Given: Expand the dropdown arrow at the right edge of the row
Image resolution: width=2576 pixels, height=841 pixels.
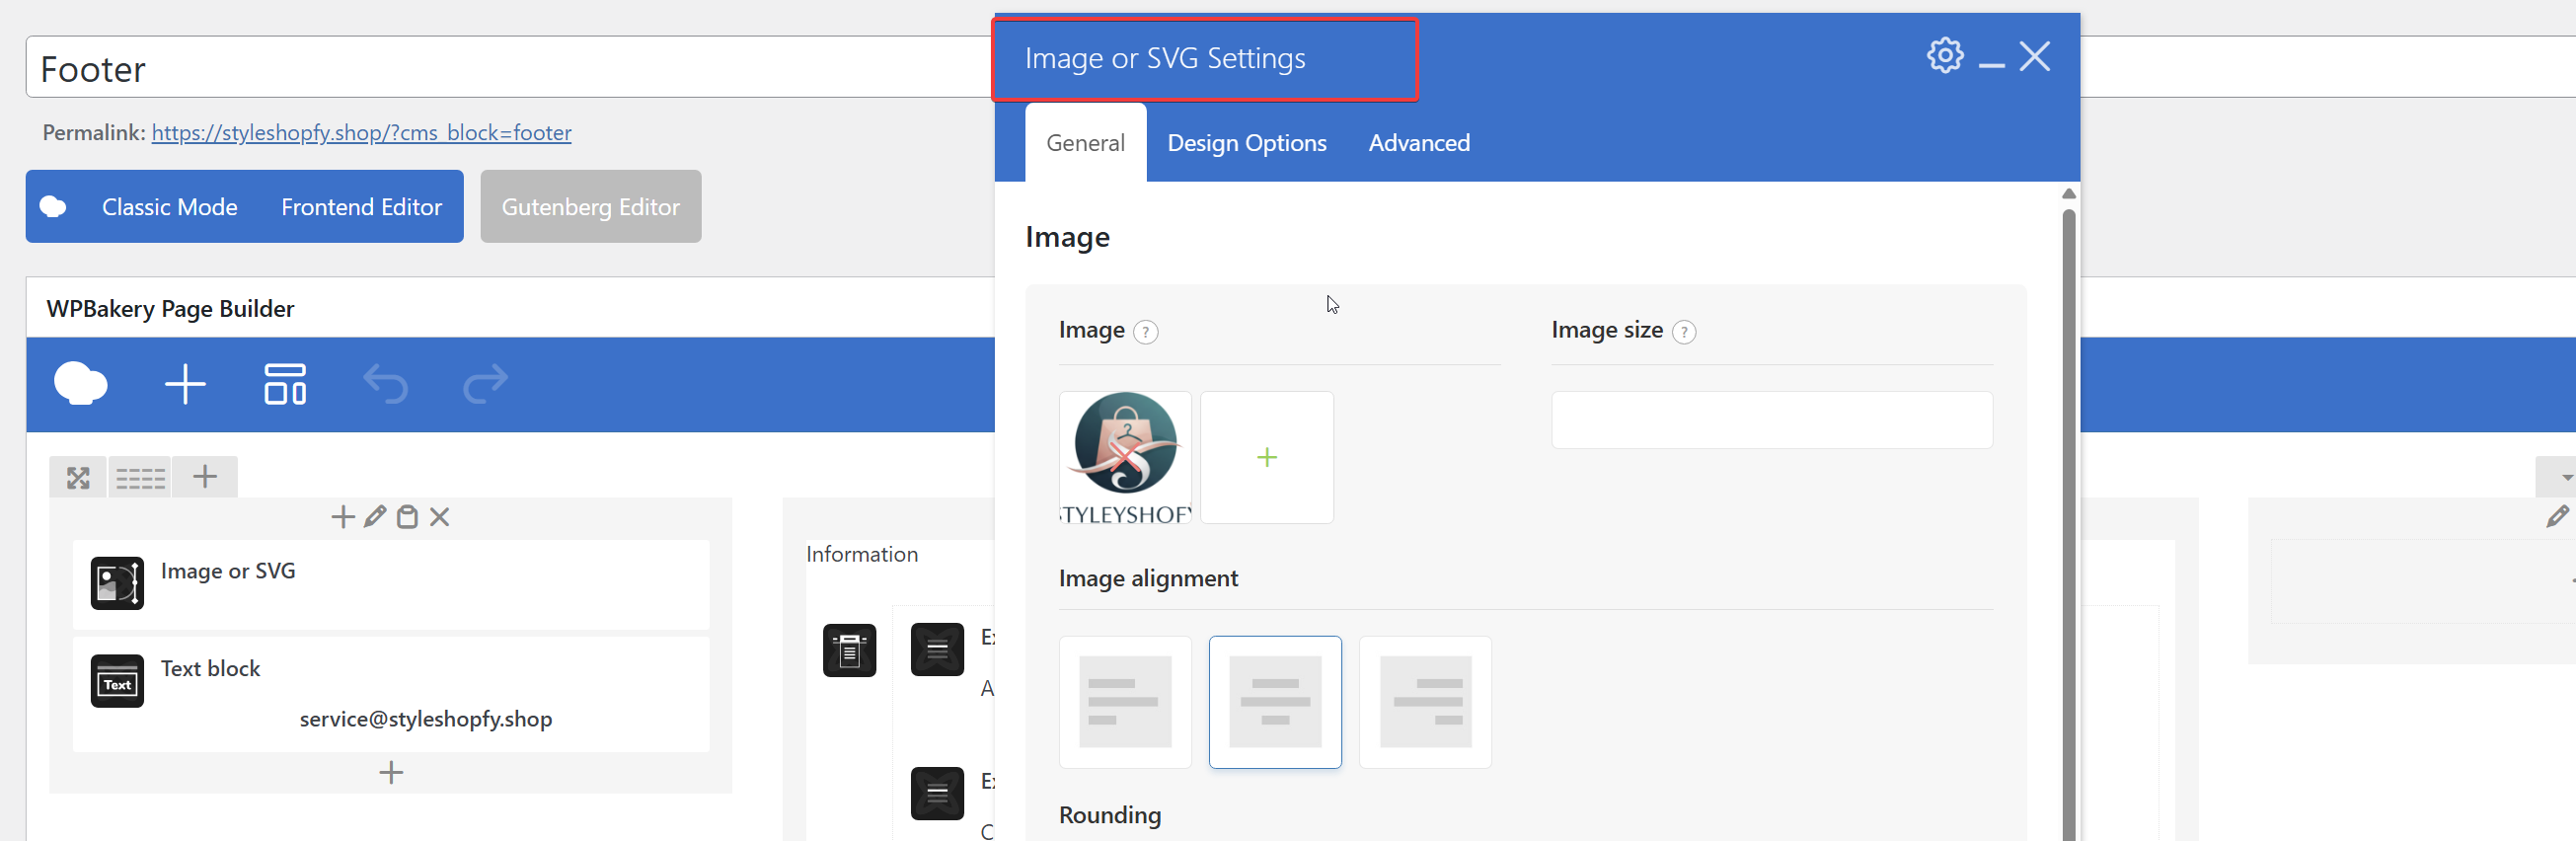Looking at the screenshot, I should 2565,478.
